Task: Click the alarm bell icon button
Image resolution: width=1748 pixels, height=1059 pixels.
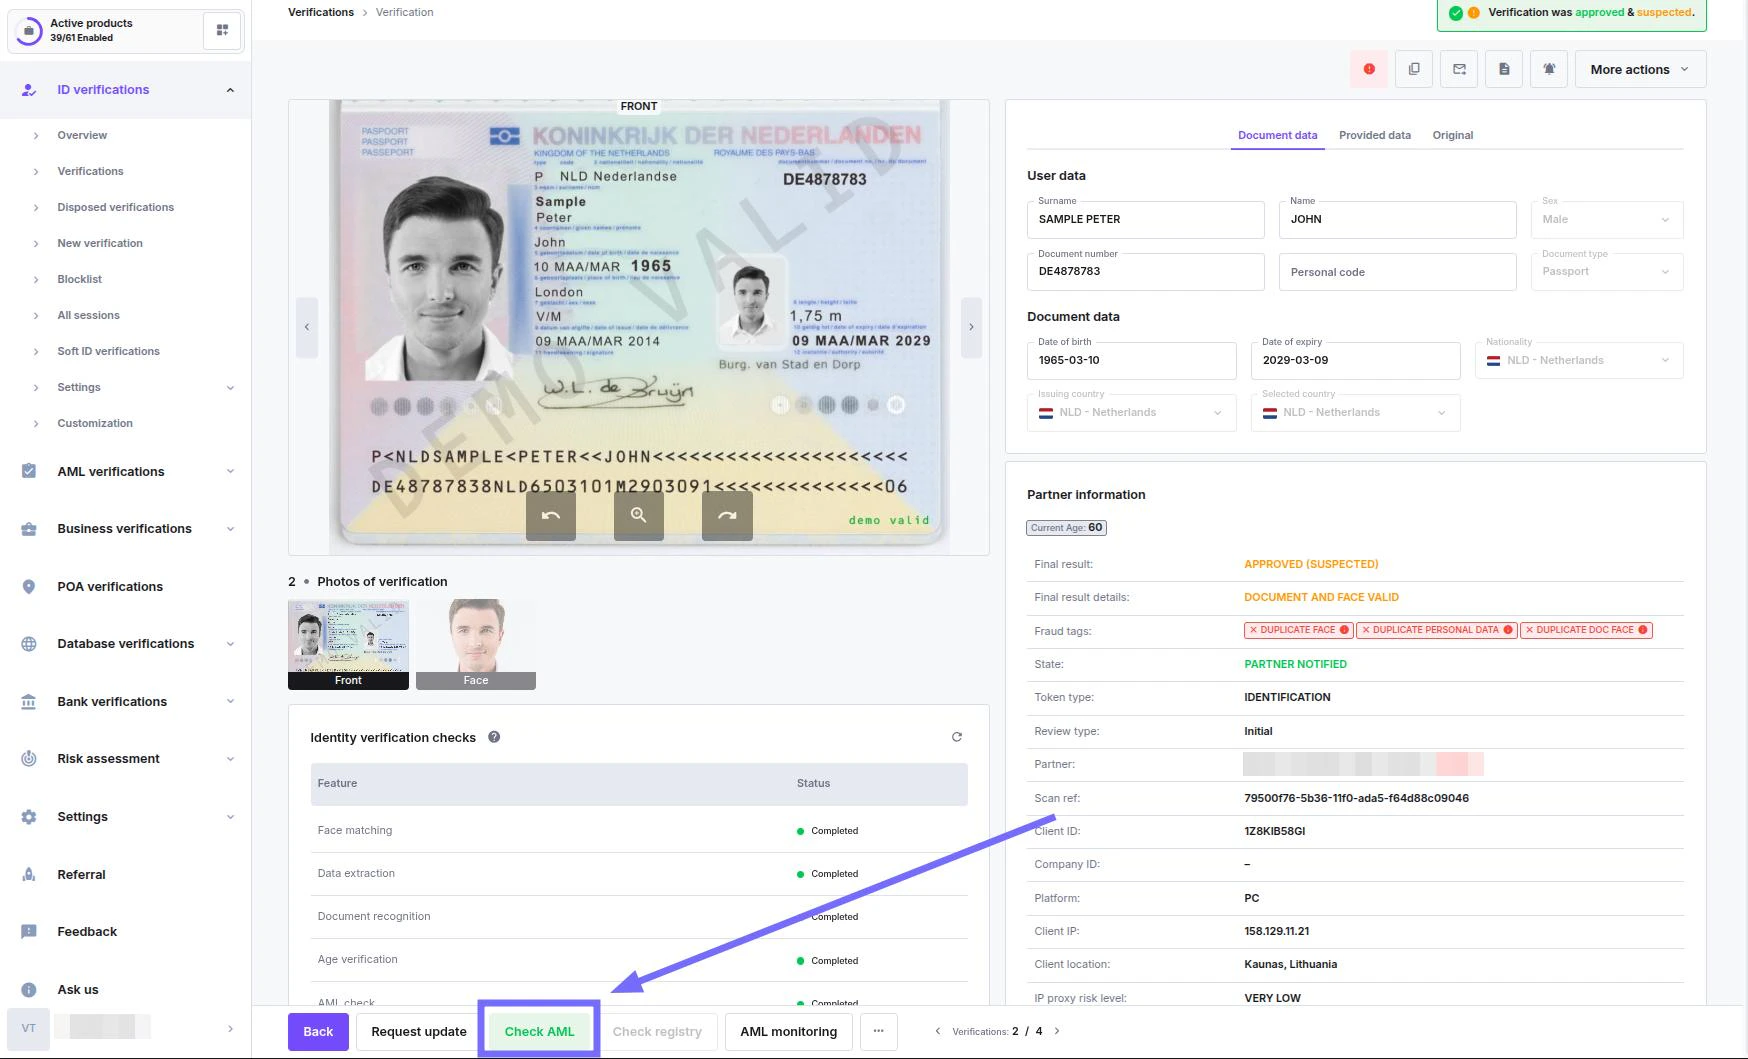Action: (1549, 69)
